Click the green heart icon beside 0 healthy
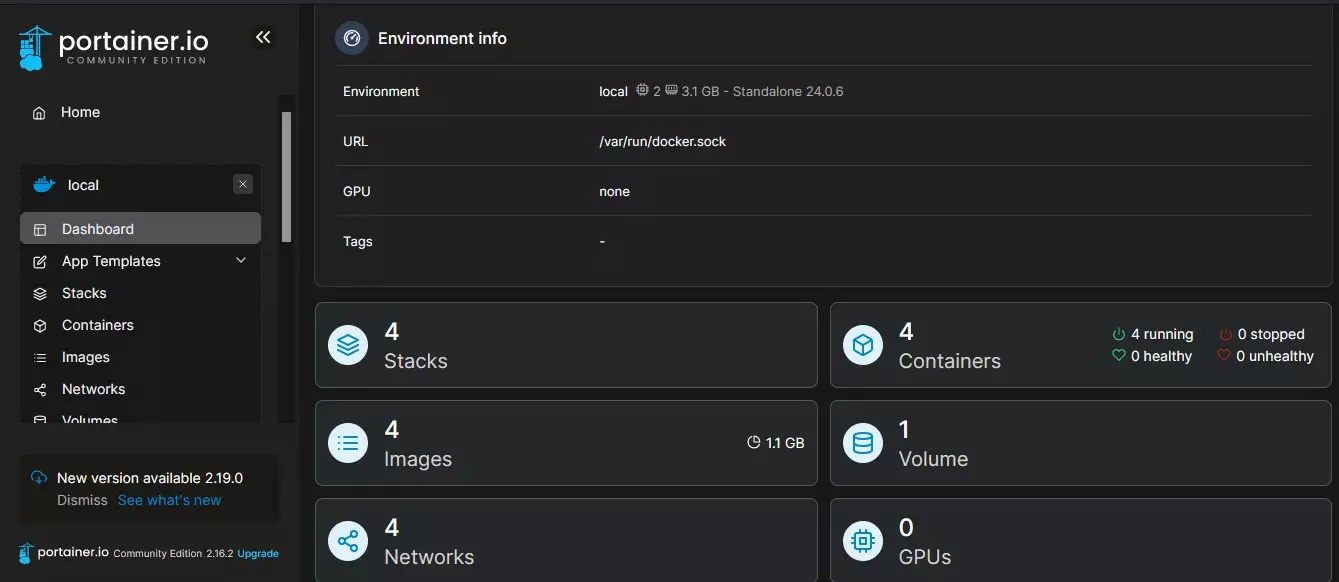Viewport: 1339px width, 582px height. [x=1119, y=356]
